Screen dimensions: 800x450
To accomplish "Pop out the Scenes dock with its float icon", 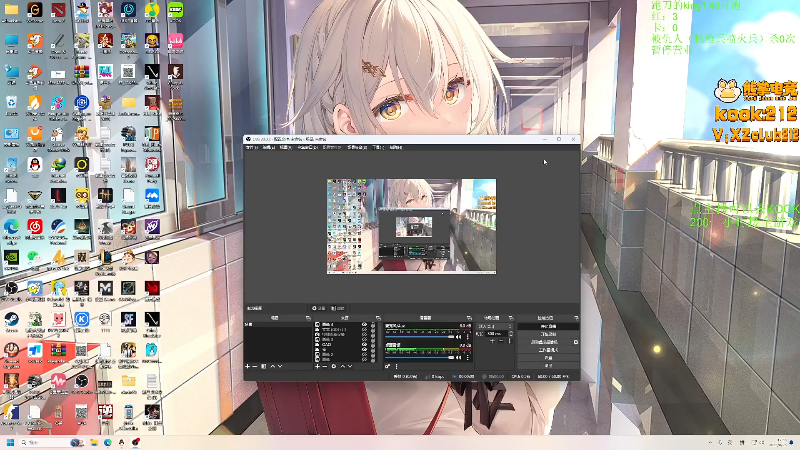I will (308, 318).
